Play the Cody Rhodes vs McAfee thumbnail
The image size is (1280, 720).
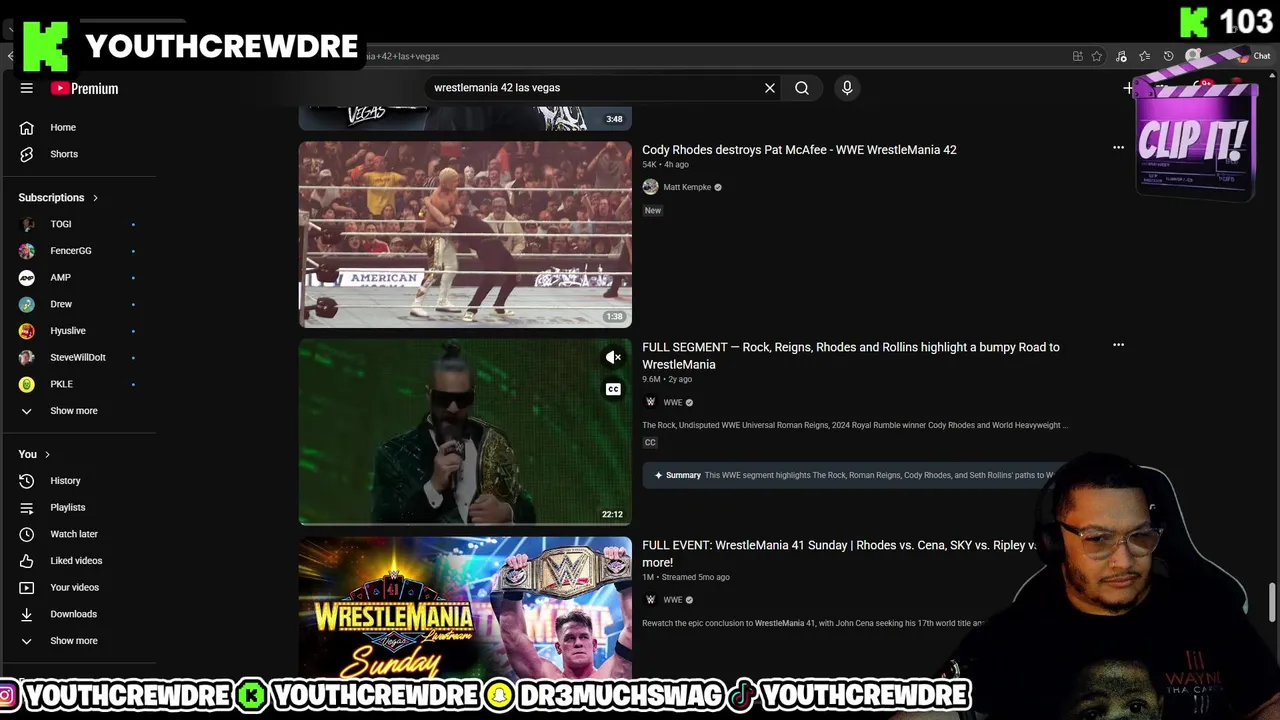tap(465, 234)
